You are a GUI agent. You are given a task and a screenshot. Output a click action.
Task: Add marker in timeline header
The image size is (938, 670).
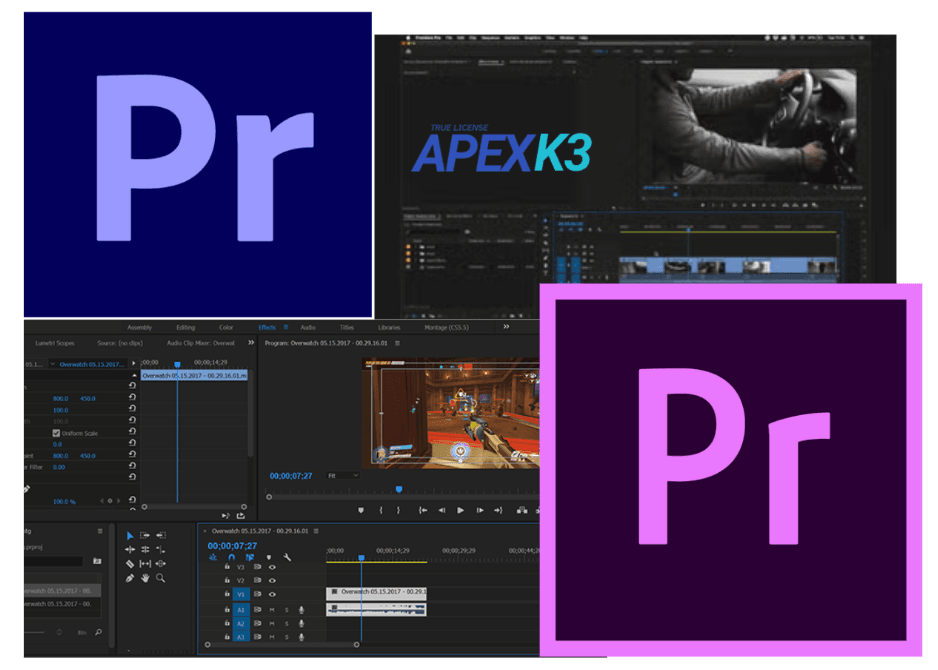click(269, 558)
